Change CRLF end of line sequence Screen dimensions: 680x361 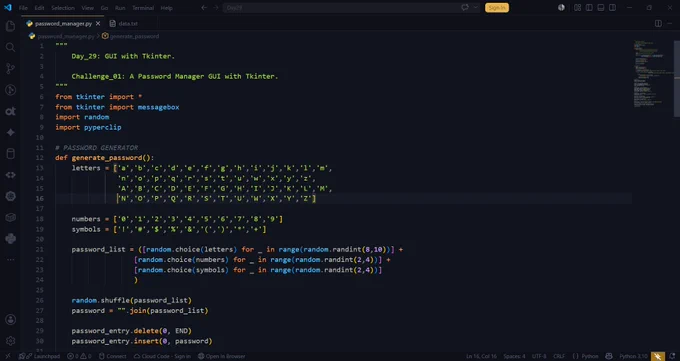559,356
